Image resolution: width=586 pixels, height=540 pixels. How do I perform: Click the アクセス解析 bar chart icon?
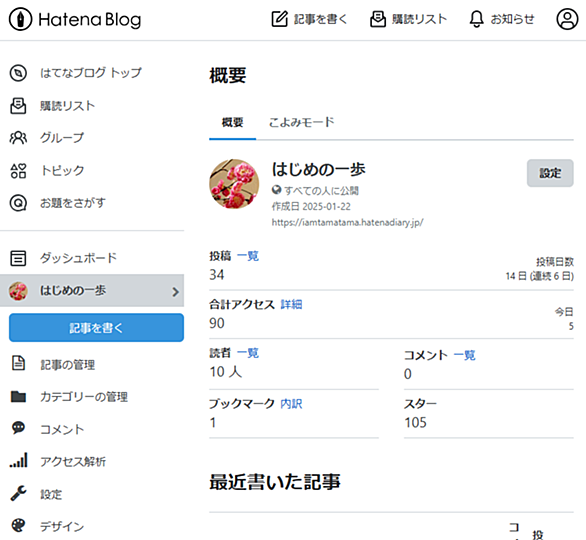point(19,460)
